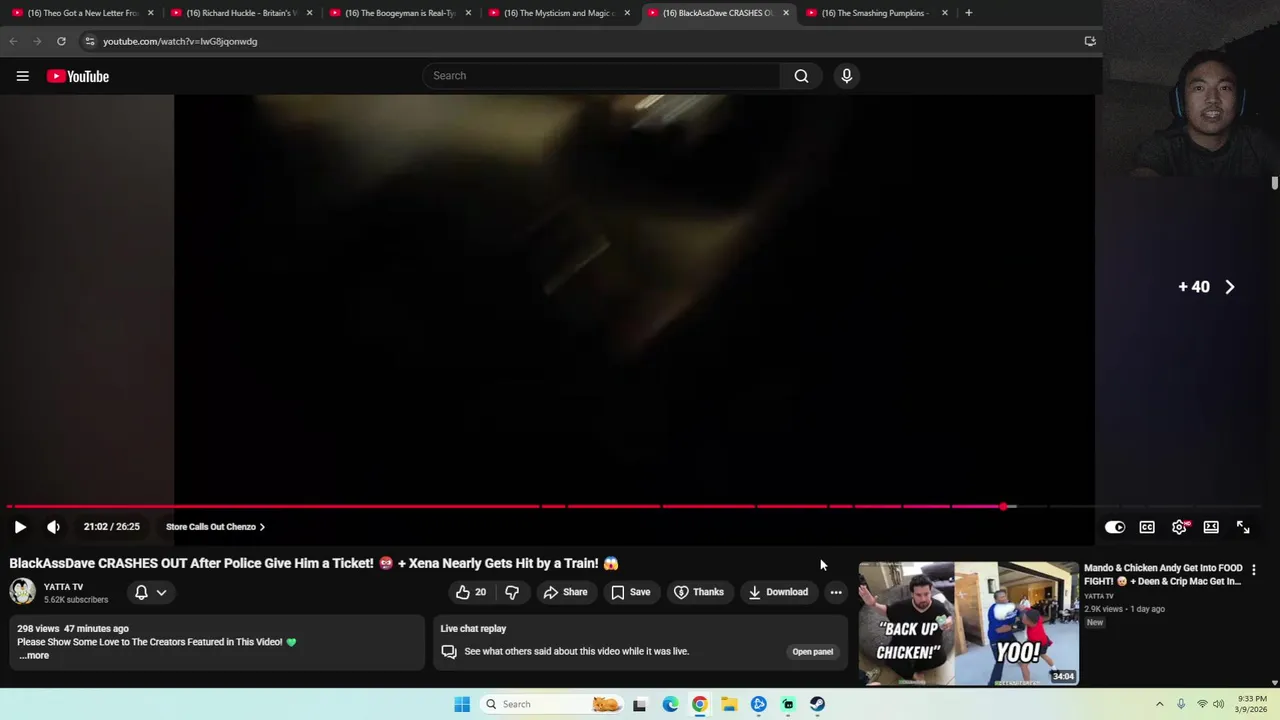The width and height of the screenshot is (1280, 720).
Task: Download the video
Action: point(778,592)
